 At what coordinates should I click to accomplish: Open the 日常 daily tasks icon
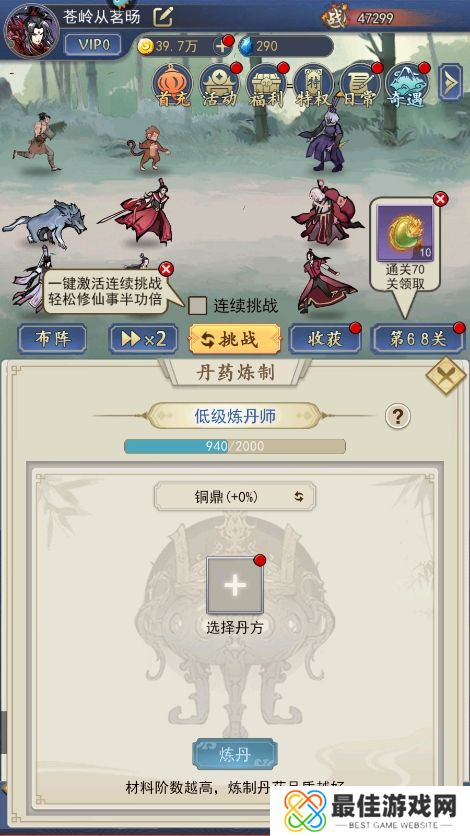point(360,86)
